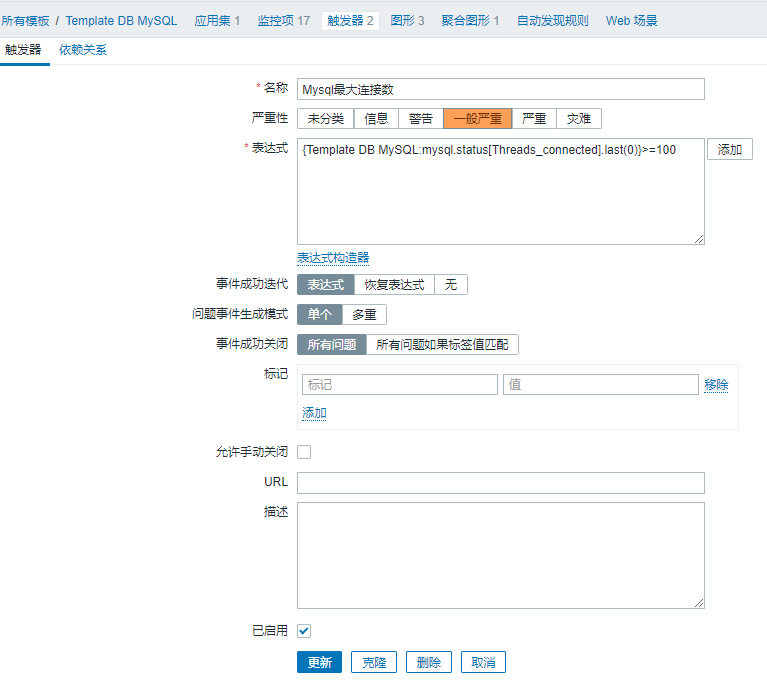Set severity to 警告
Image resolution: width=767 pixels, height=680 pixels.
coord(421,119)
